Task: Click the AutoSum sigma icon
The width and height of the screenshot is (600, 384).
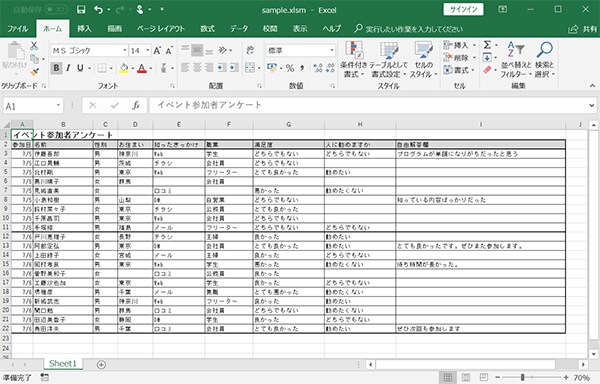Action: (487, 45)
